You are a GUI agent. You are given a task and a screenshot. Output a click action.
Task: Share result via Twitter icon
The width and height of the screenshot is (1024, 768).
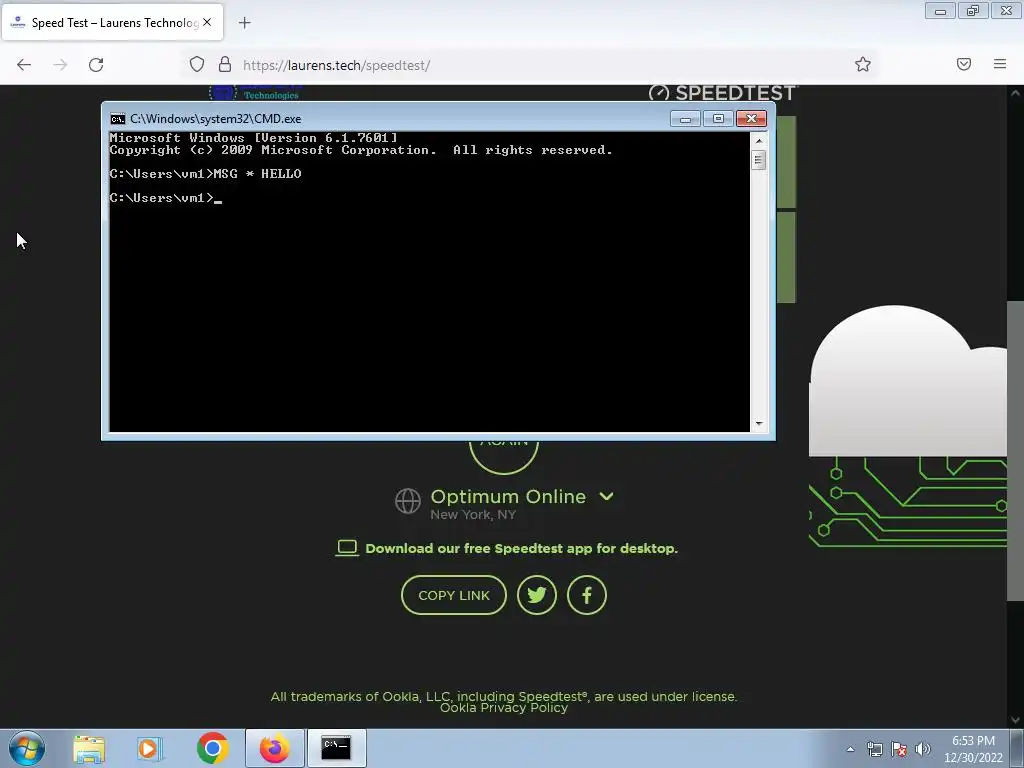tap(537, 595)
